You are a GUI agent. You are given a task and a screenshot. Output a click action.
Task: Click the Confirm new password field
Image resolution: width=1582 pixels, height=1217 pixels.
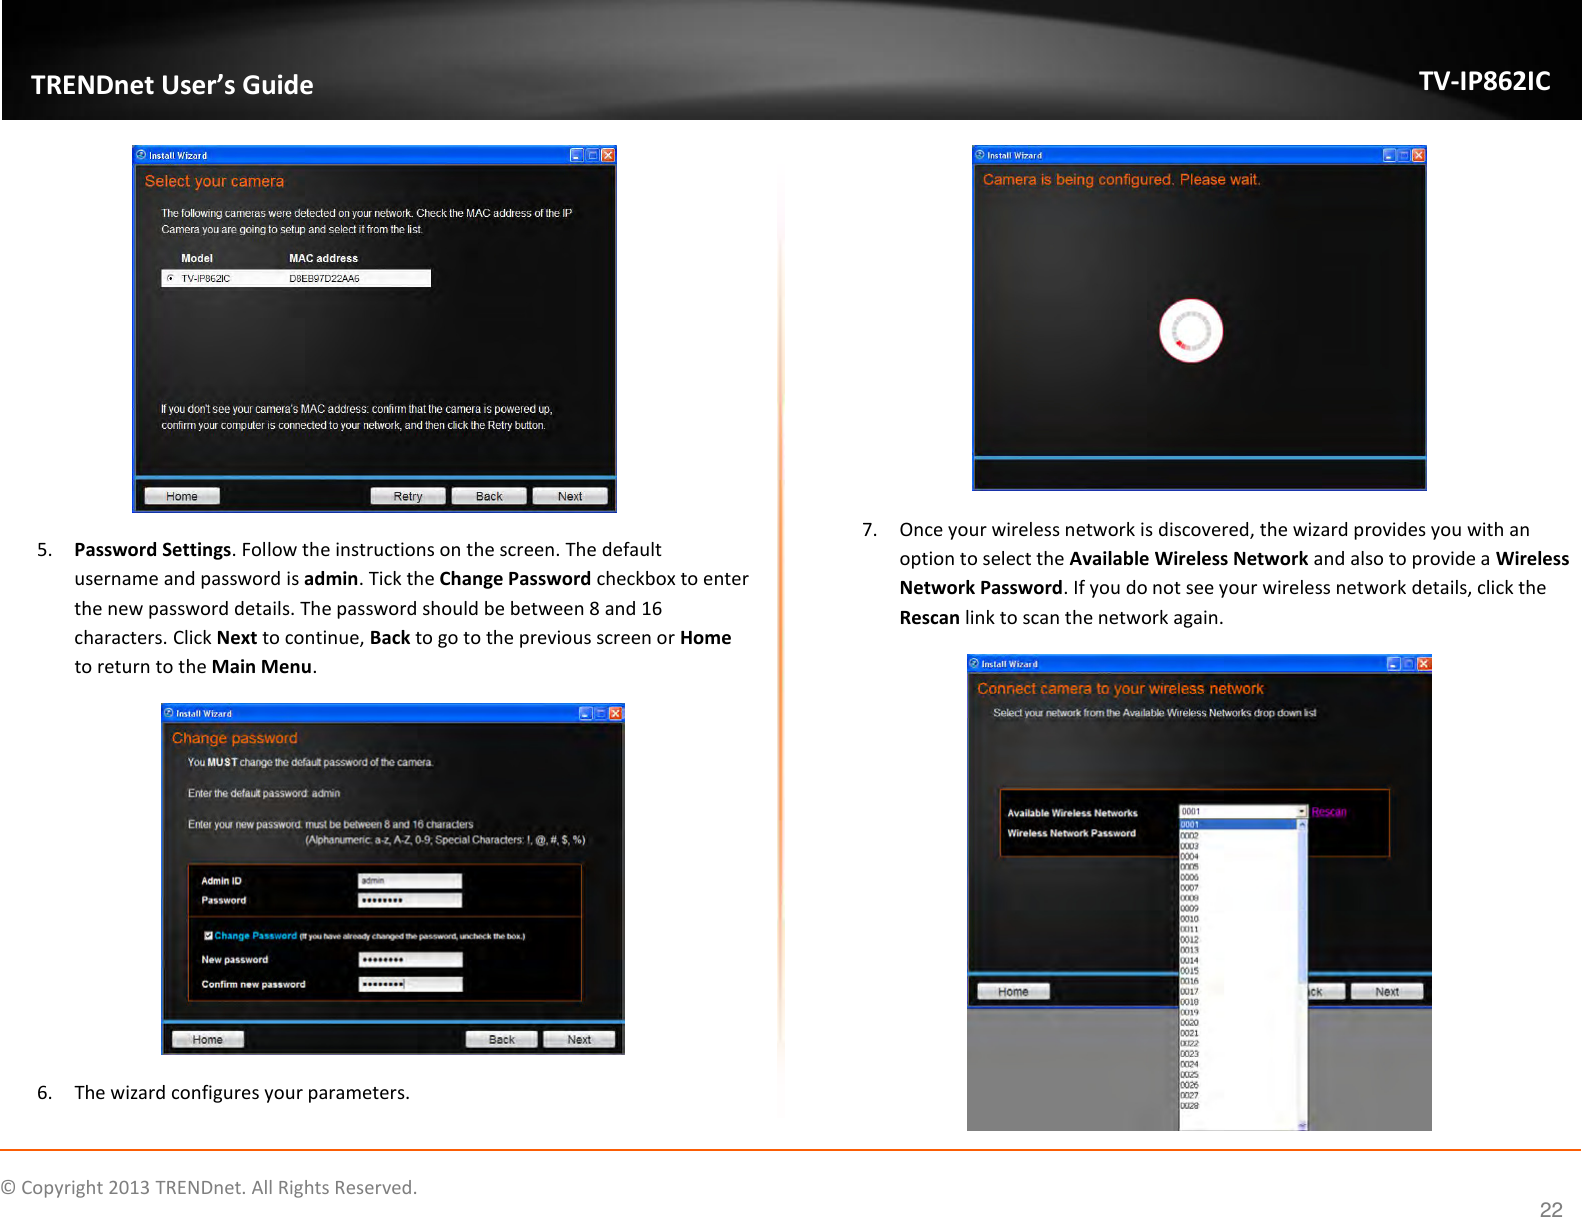pos(411,984)
